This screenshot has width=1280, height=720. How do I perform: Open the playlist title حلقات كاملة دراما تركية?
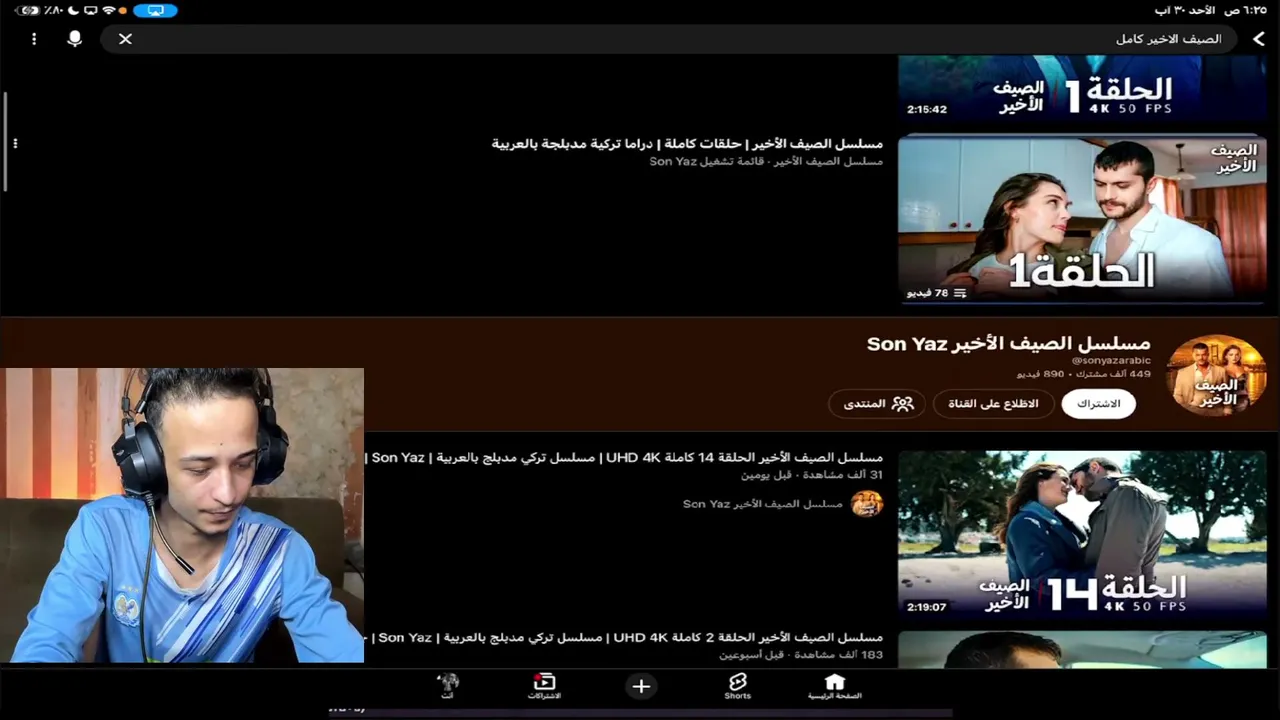click(x=687, y=144)
